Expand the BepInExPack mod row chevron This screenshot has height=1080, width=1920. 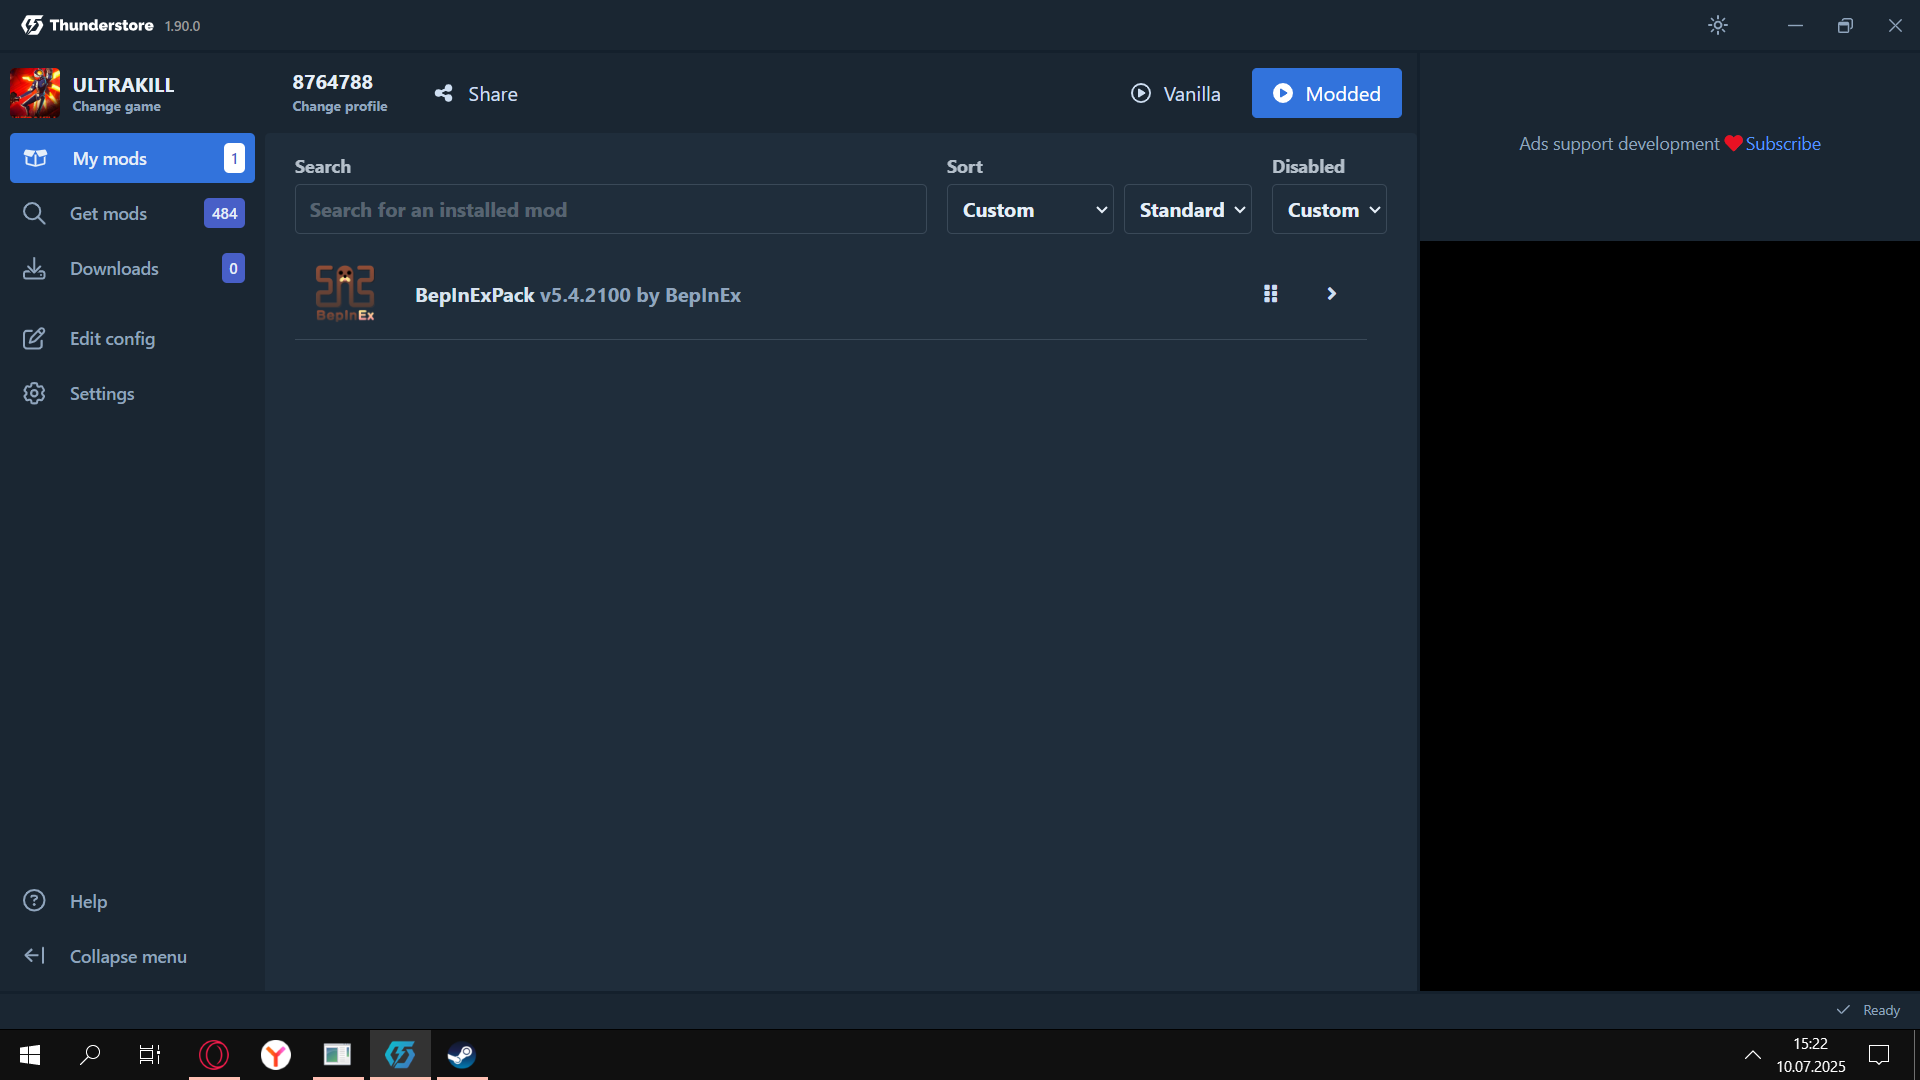tap(1331, 293)
